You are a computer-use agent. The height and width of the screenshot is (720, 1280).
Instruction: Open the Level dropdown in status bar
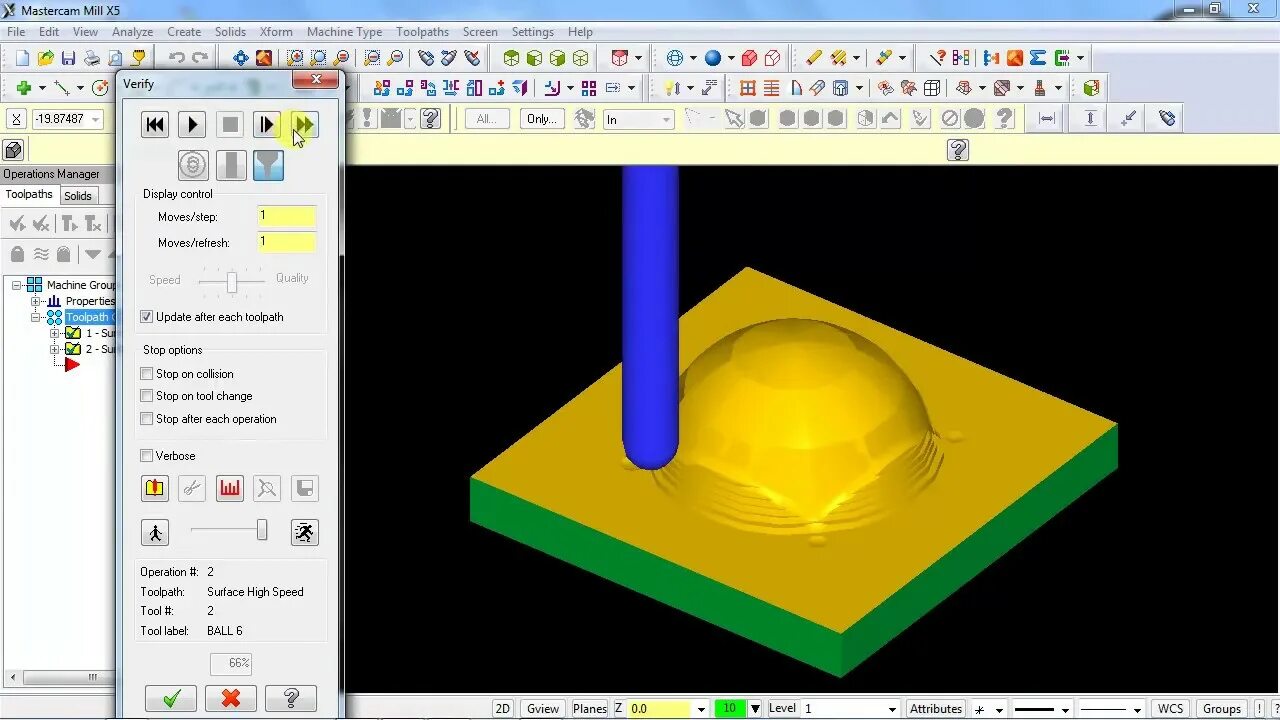[892, 709]
